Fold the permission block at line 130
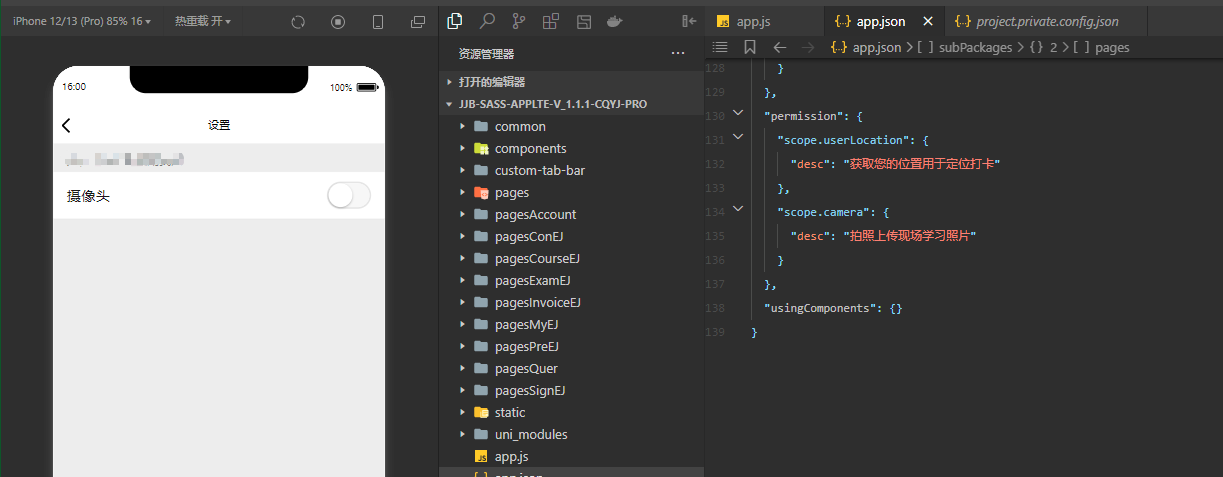 pos(738,113)
